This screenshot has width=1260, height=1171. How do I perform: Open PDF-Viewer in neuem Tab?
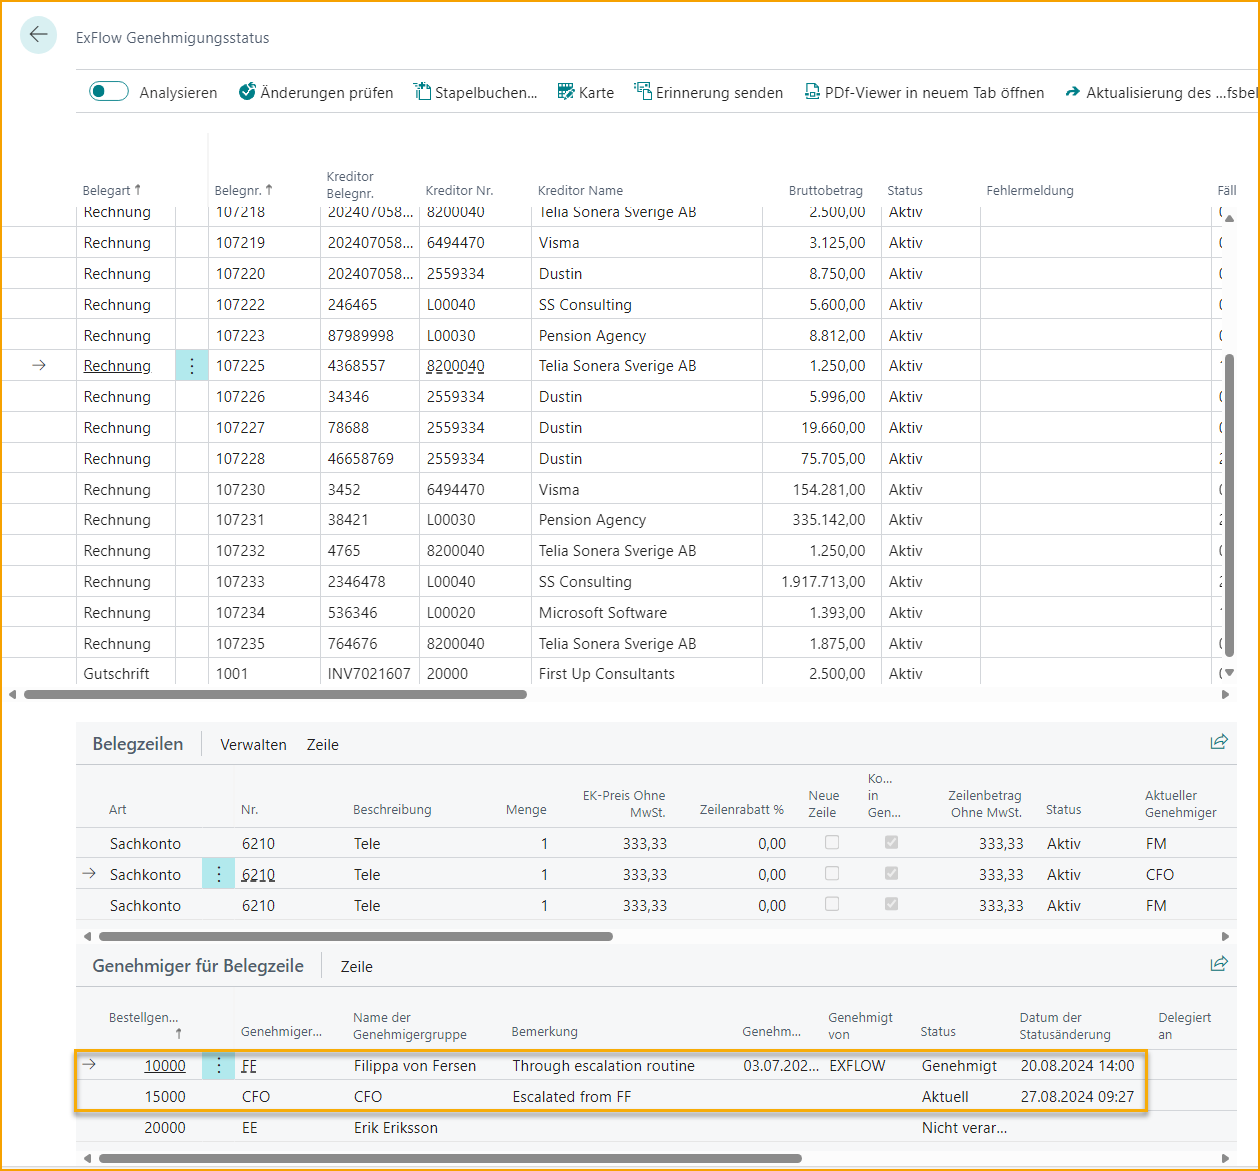[x=925, y=92]
